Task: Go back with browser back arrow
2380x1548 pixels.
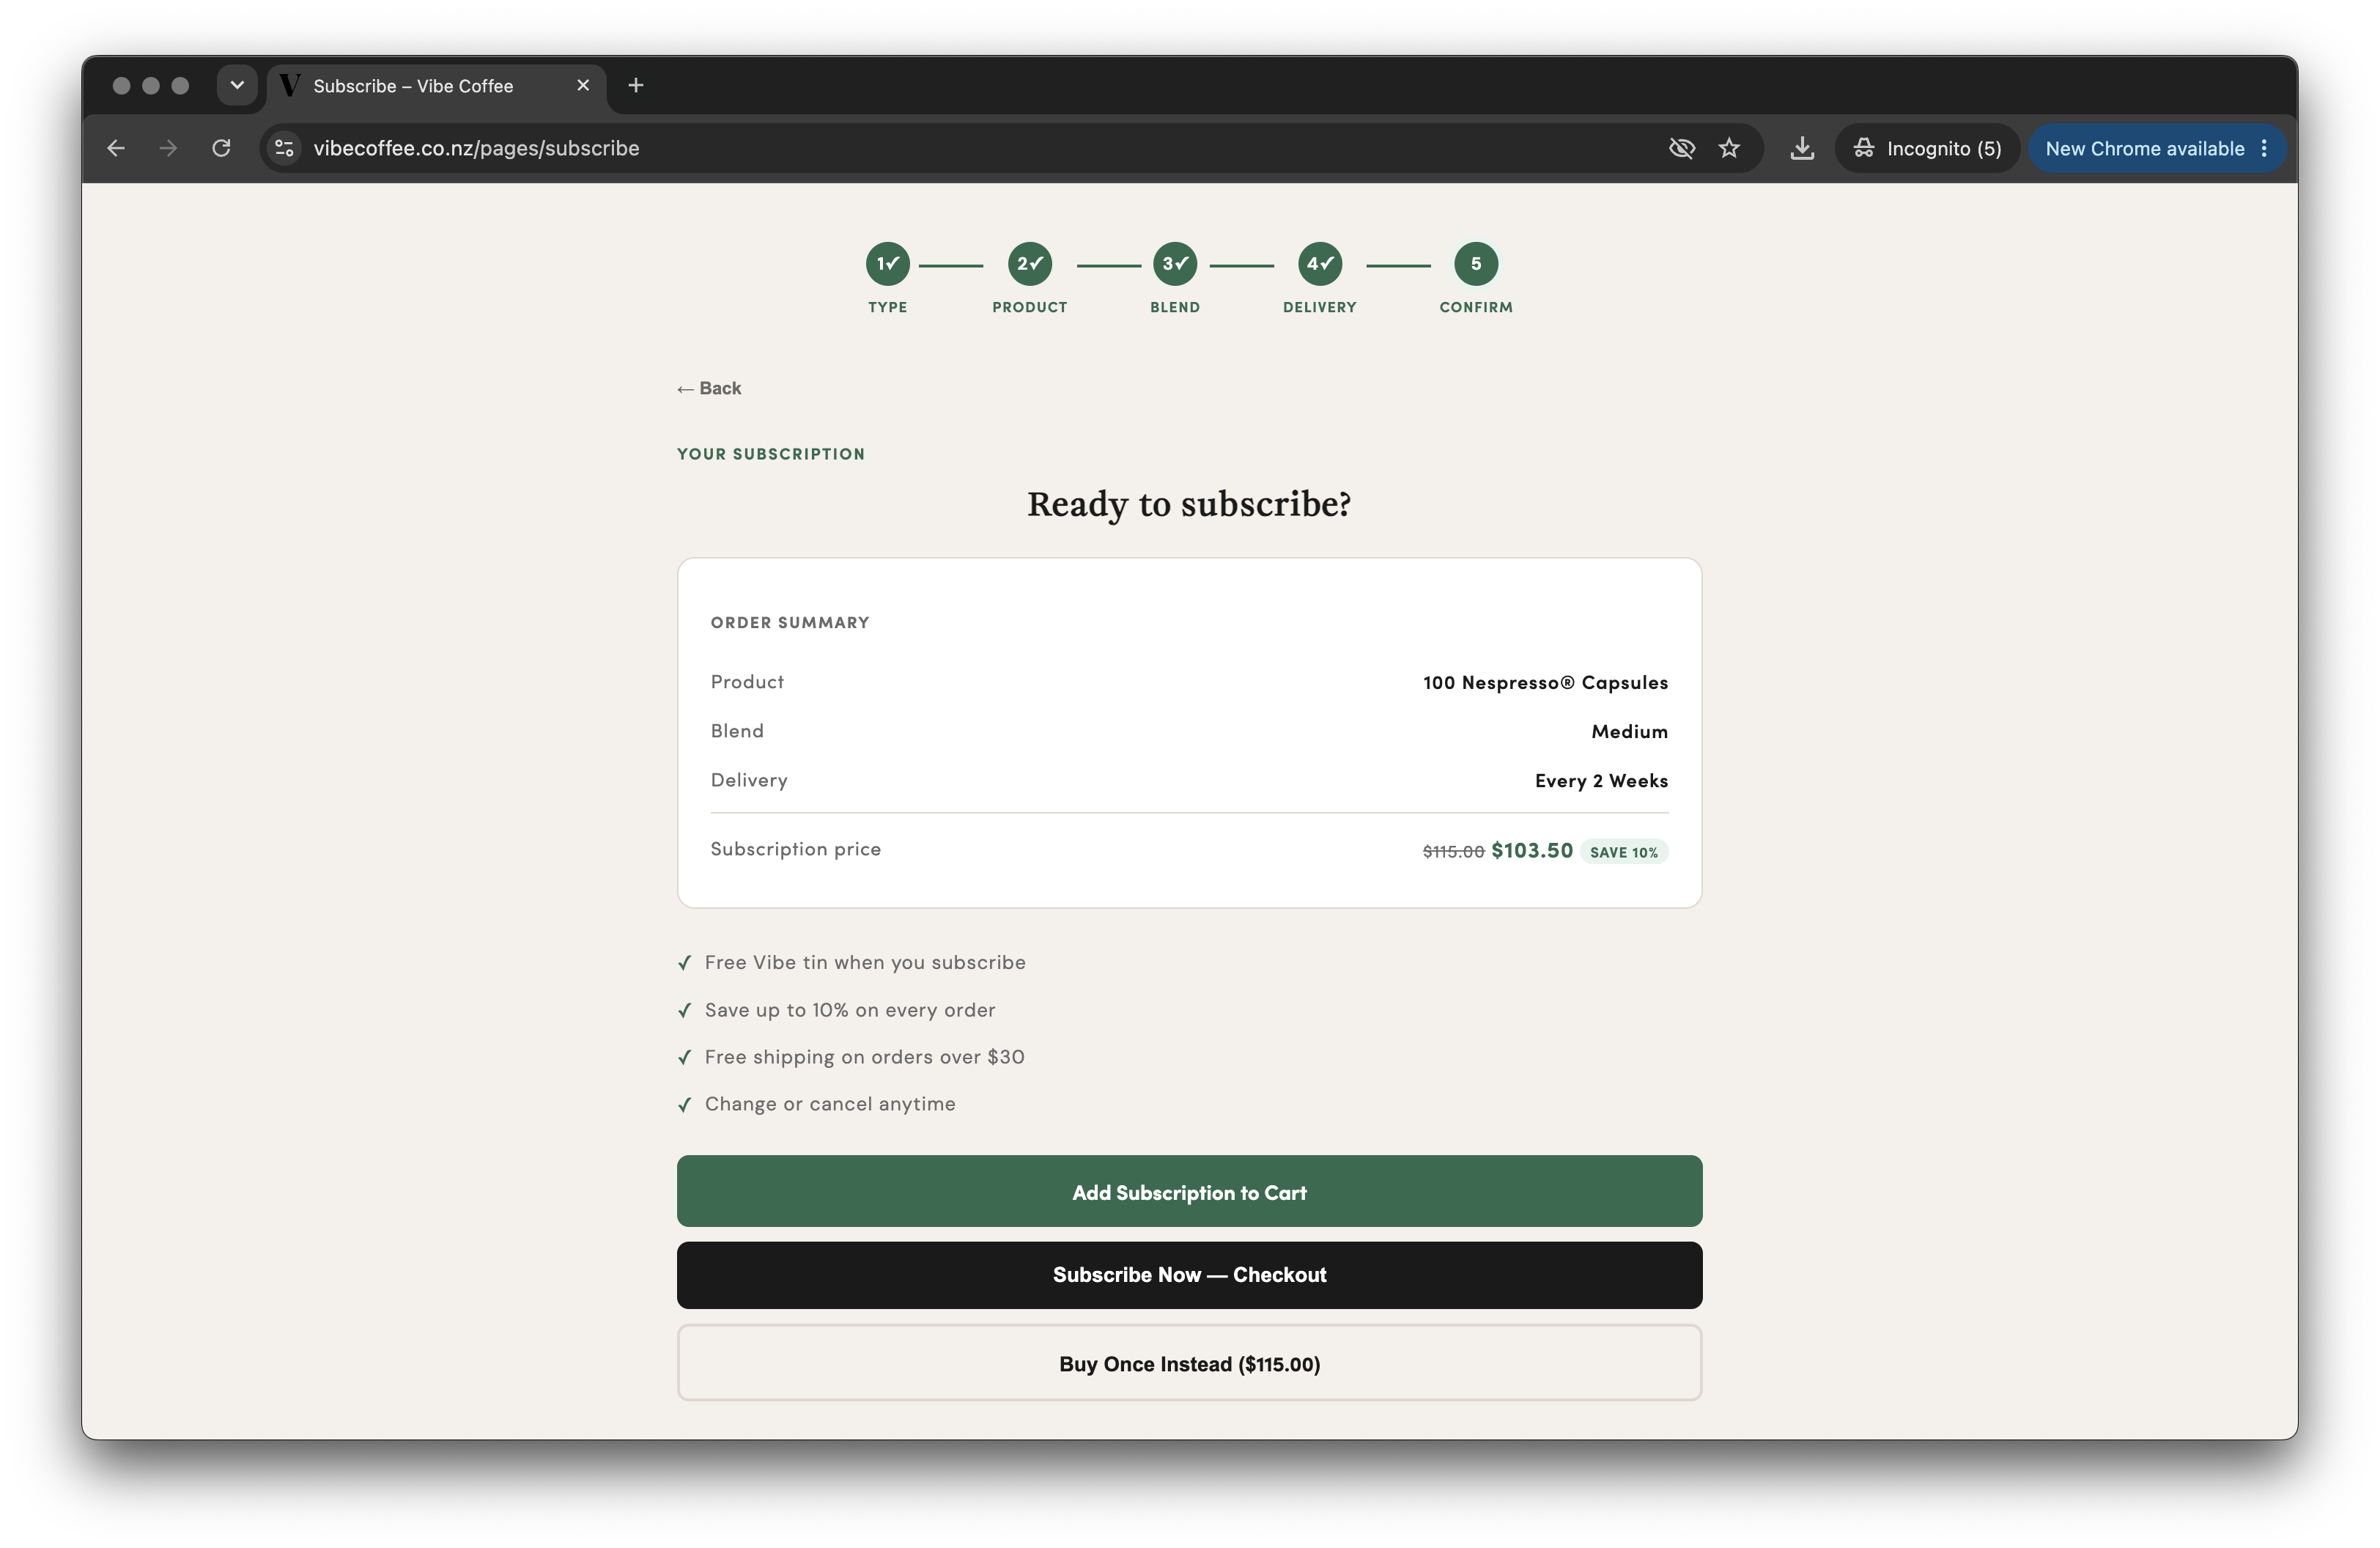Action: coord(116,148)
